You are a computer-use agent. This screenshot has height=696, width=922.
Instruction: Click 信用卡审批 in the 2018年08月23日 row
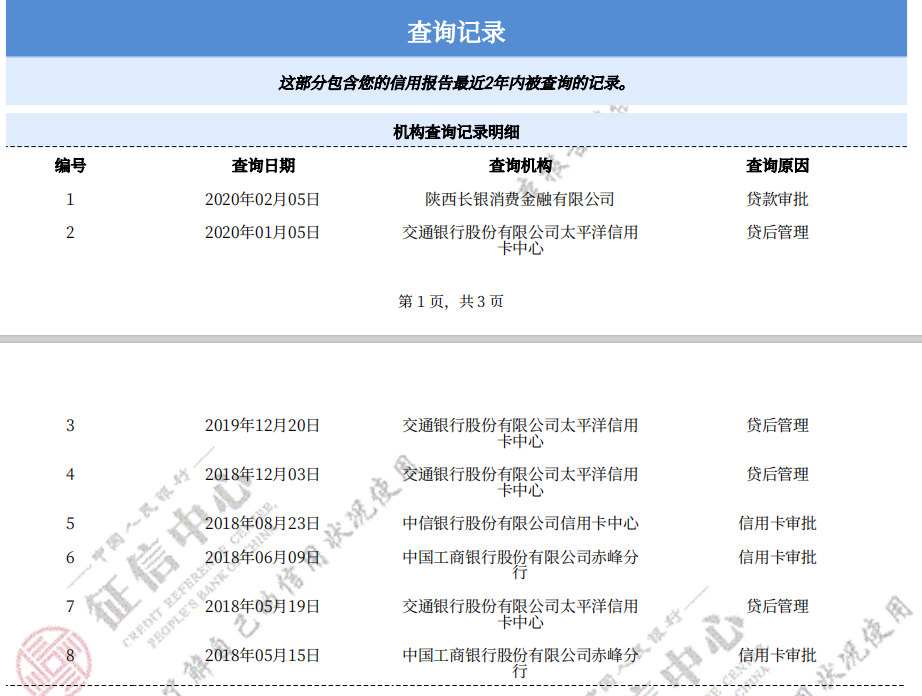[x=777, y=523]
